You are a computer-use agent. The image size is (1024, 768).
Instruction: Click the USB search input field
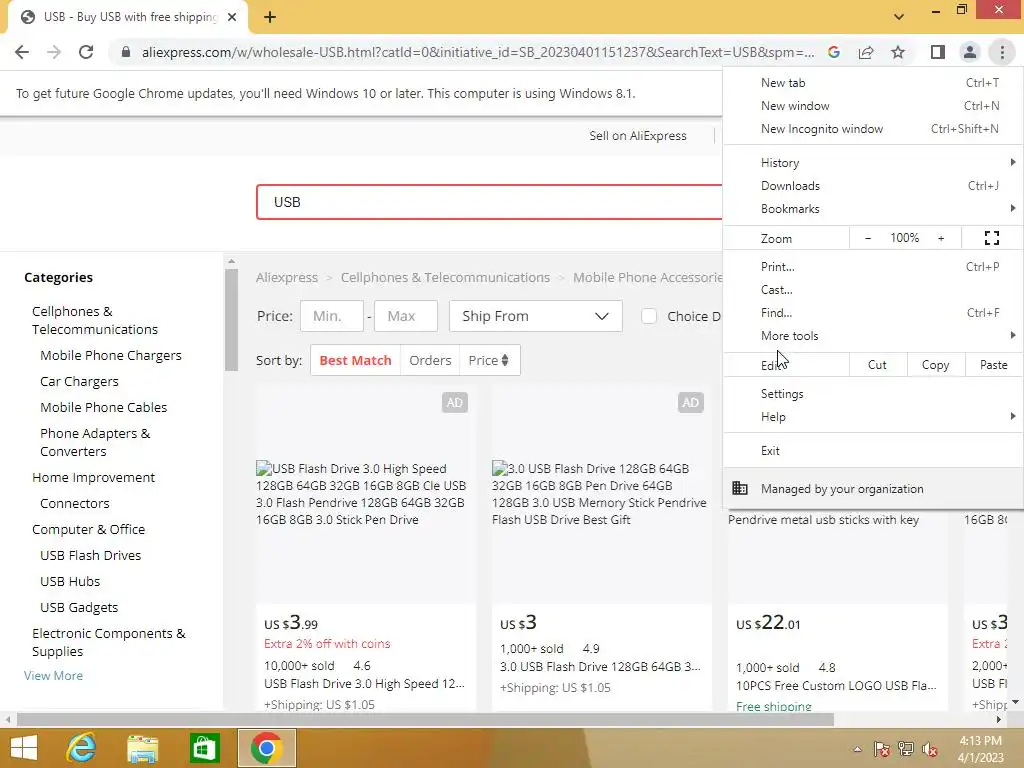point(490,202)
